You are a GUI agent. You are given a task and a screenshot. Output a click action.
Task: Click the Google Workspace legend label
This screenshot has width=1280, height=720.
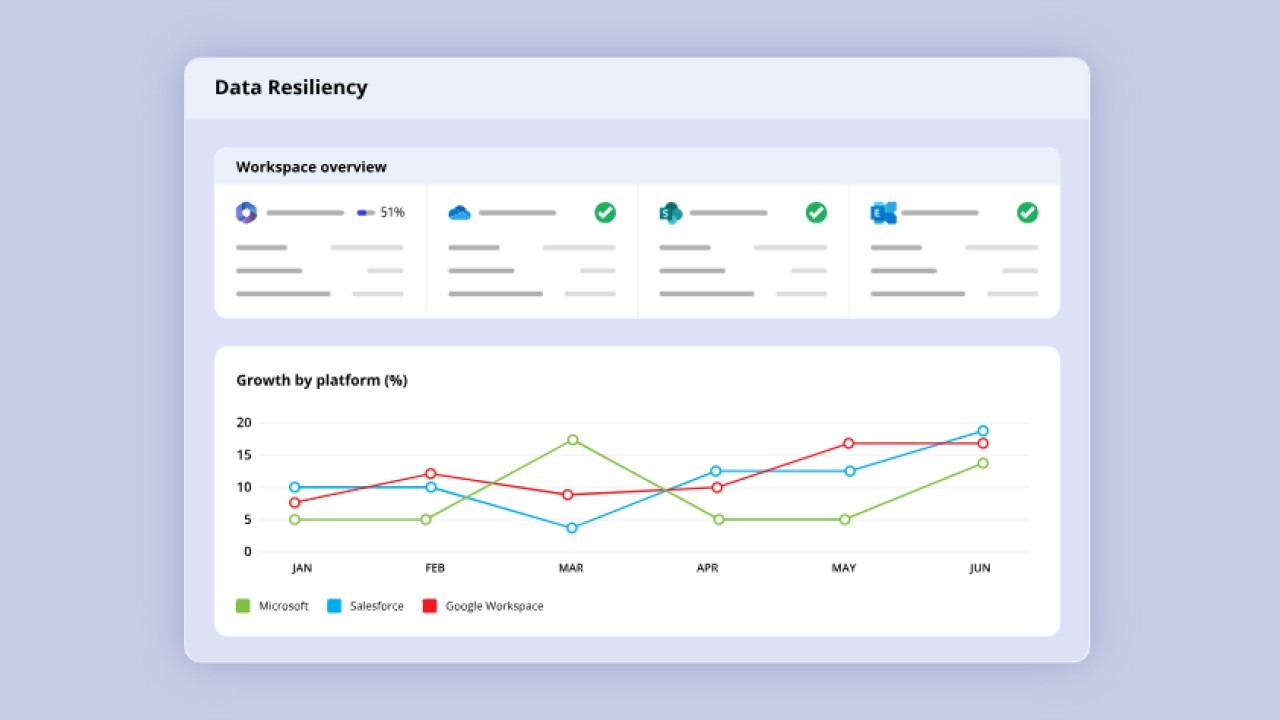[x=494, y=606]
